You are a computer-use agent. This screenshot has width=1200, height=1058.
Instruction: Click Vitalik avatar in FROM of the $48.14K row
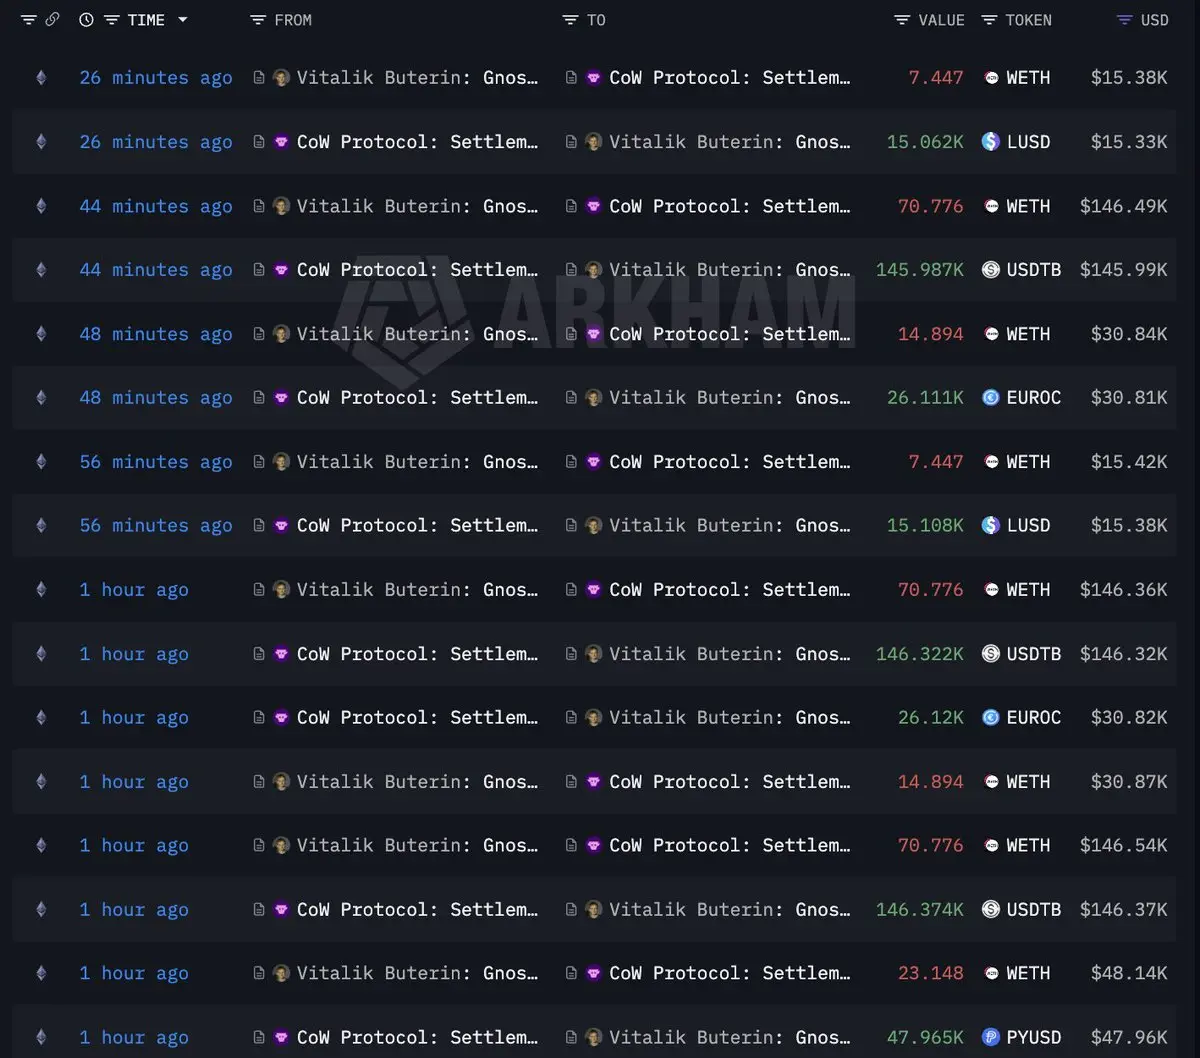281,973
